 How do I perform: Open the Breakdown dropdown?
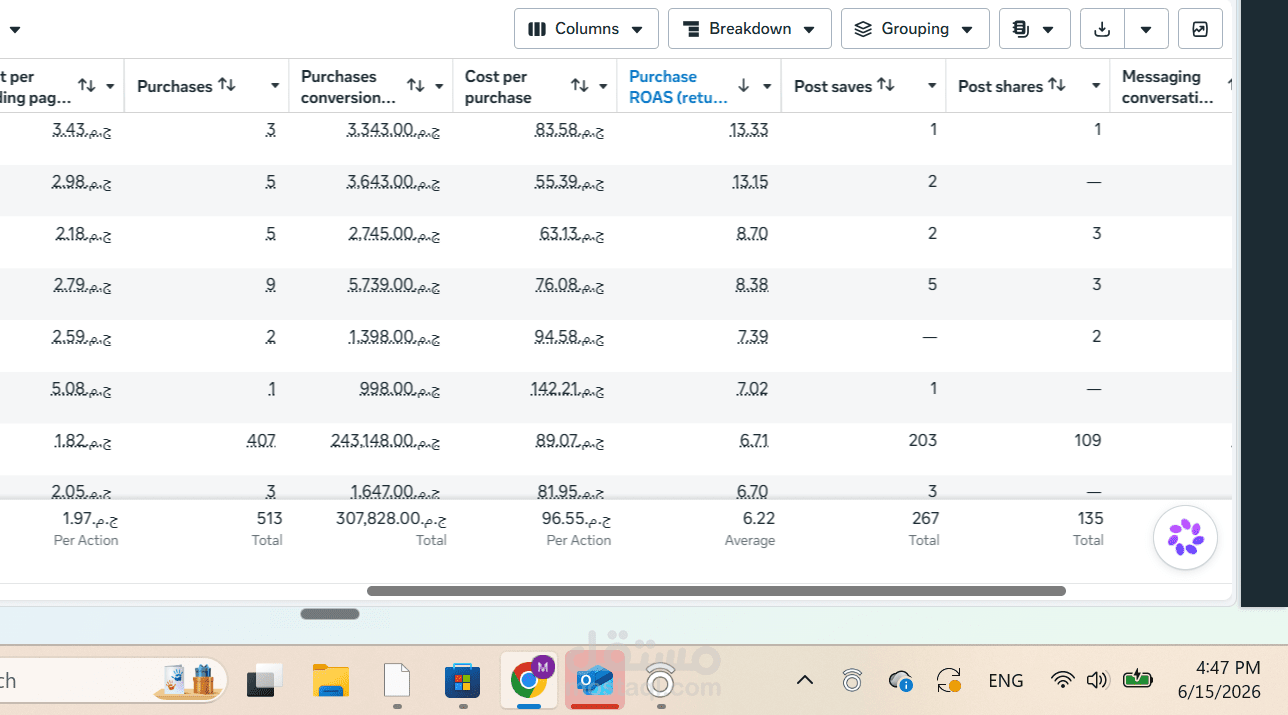[x=749, y=29]
